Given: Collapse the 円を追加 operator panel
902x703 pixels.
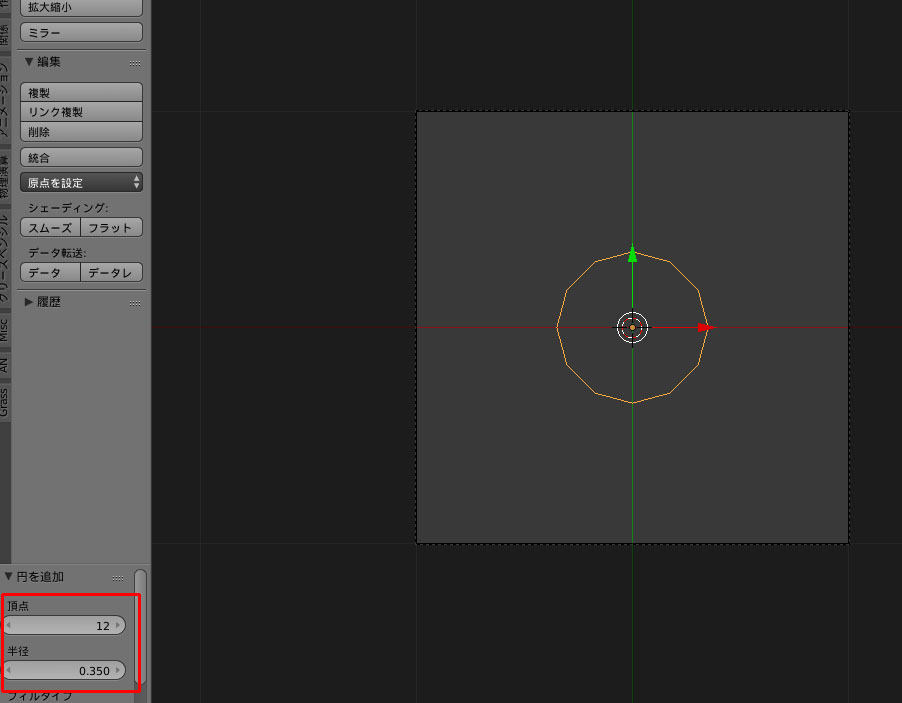Looking at the screenshot, I should pos(8,576).
